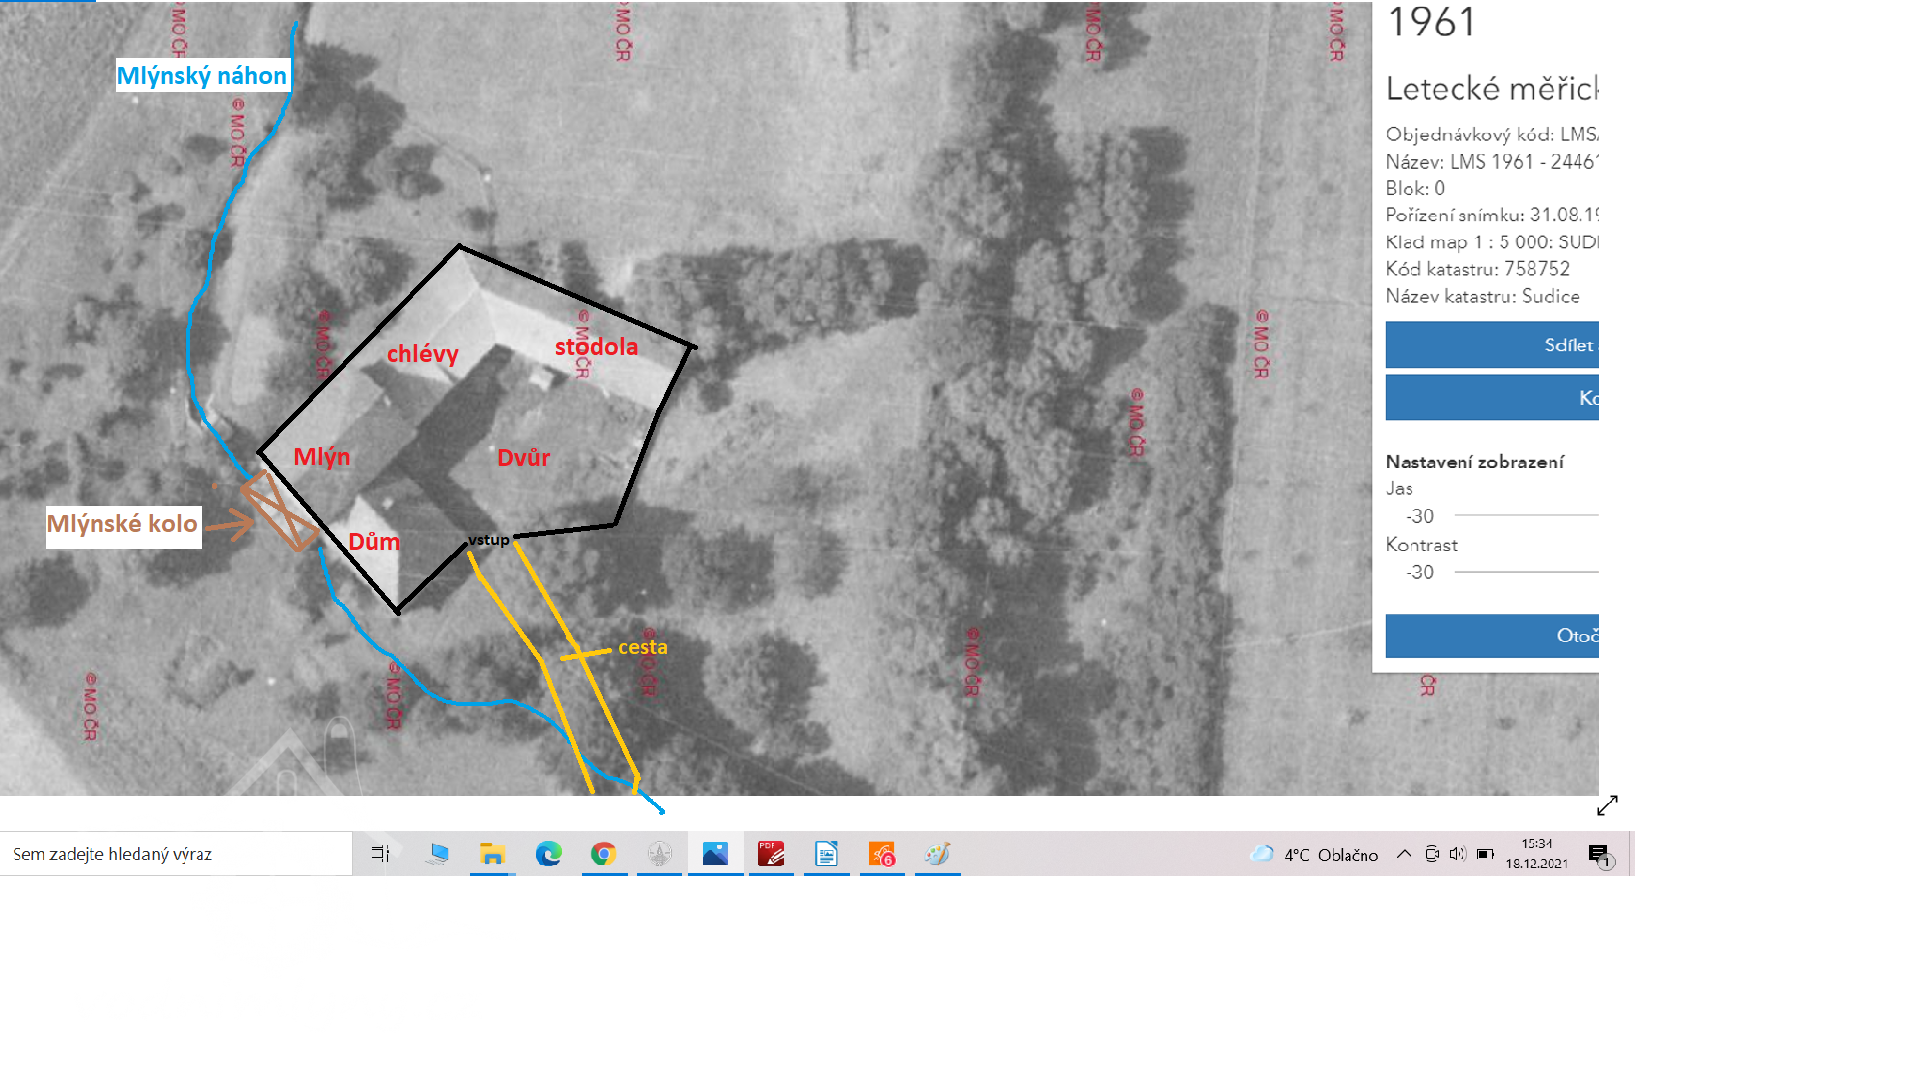Click the speaker volume tray icon
The width and height of the screenshot is (1920, 1080).
[1457, 854]
